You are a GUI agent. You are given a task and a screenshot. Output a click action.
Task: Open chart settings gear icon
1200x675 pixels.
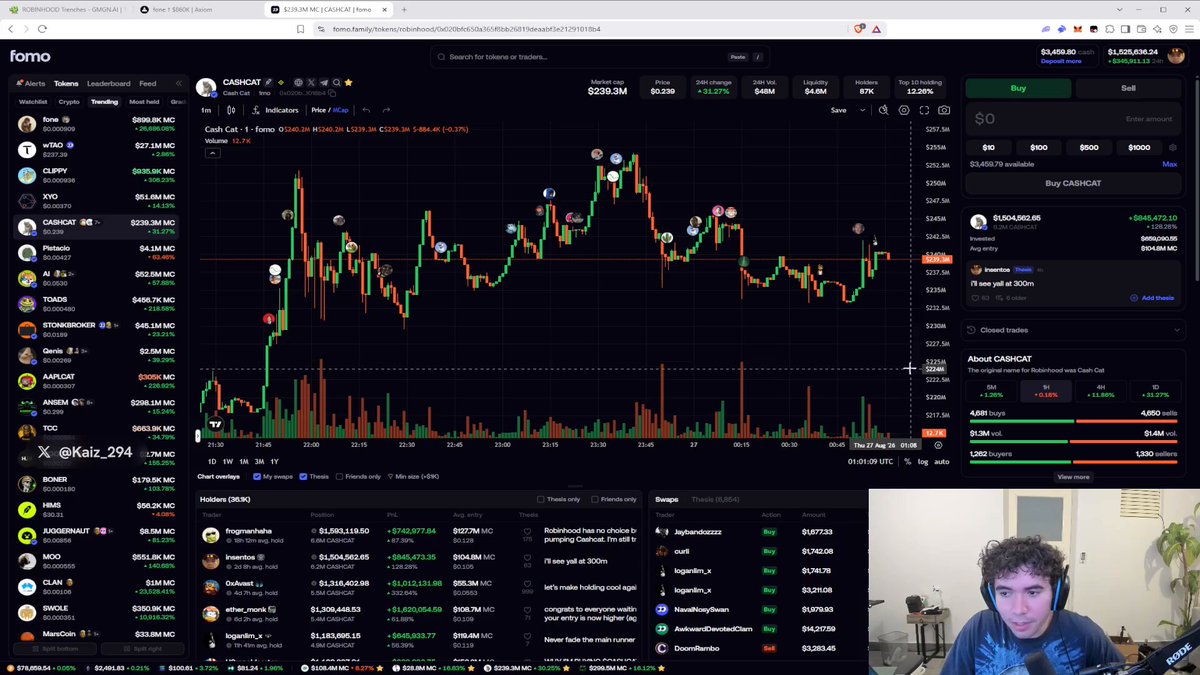point(904,110)
